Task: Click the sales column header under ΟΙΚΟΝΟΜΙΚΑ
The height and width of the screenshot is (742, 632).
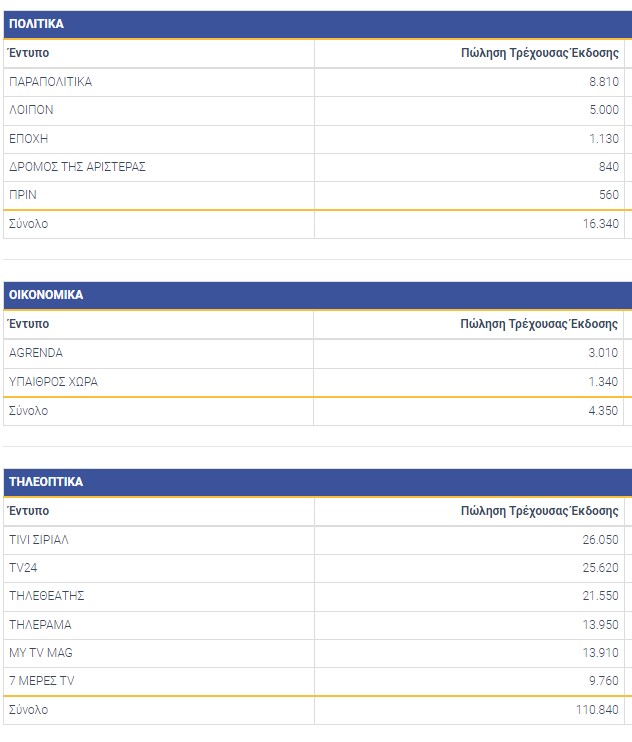Action: point(539,324)
